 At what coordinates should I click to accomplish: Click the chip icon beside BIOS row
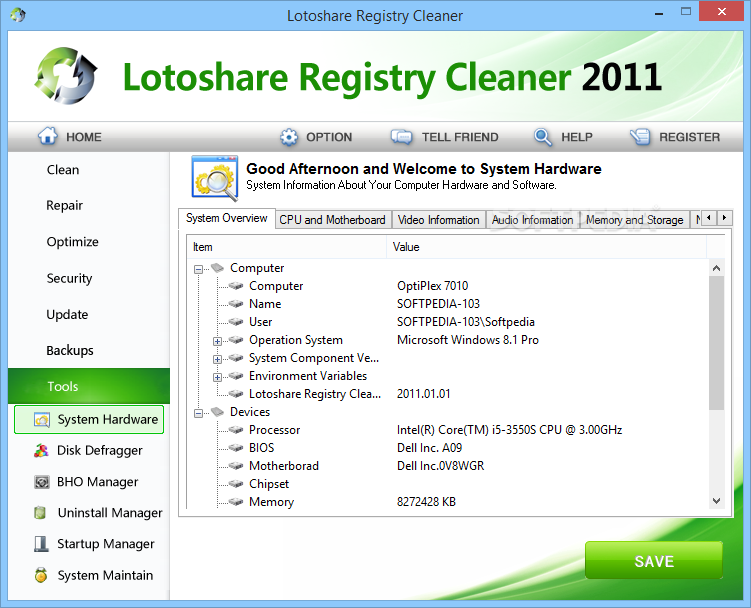[x=236, y=447]
